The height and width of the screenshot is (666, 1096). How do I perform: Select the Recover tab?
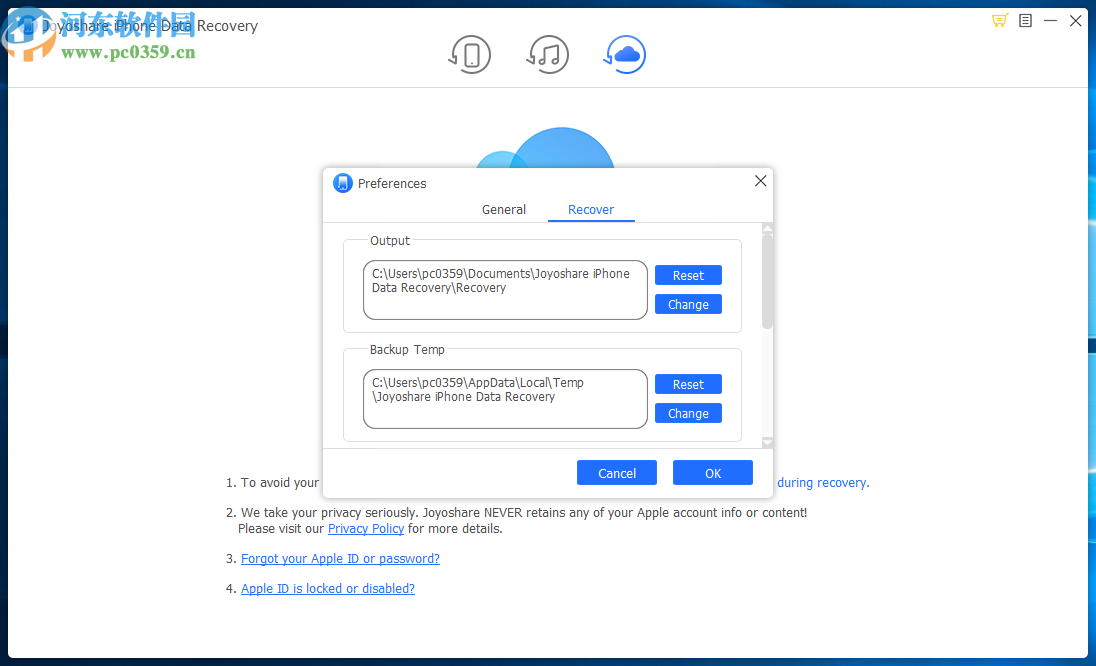(591, 210)
